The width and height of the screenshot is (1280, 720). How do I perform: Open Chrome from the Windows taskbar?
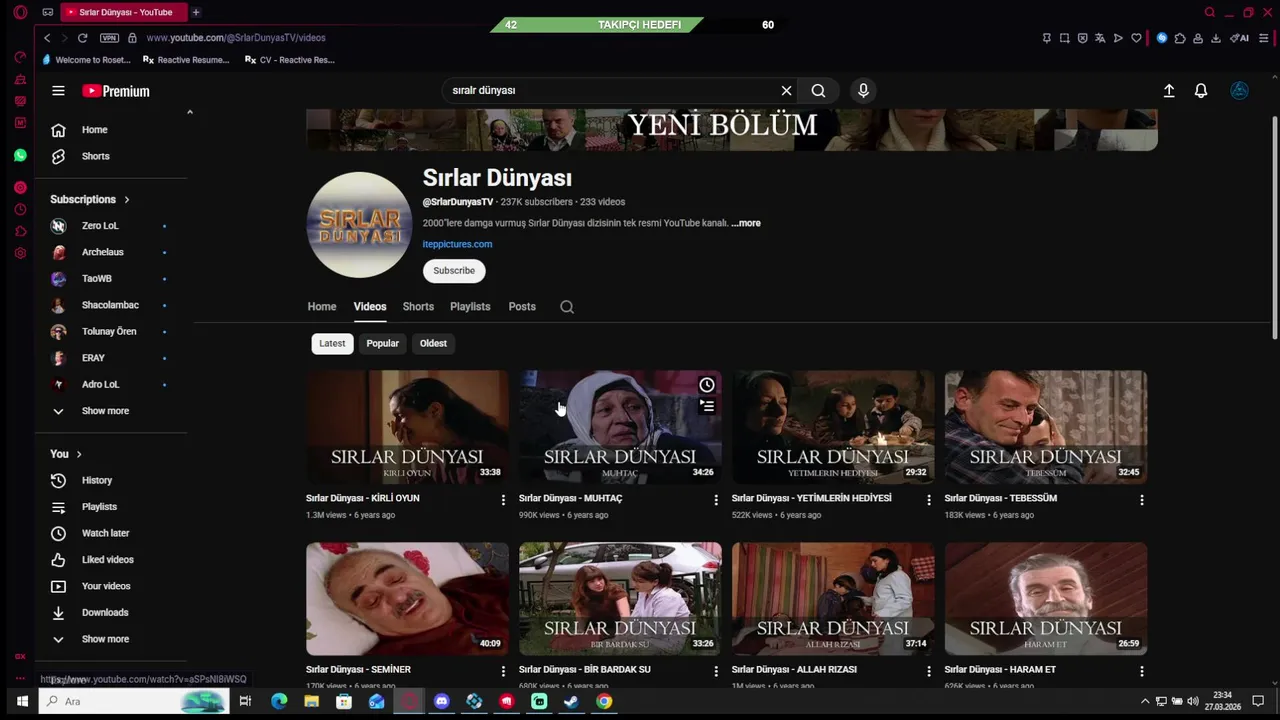(604, 702)
